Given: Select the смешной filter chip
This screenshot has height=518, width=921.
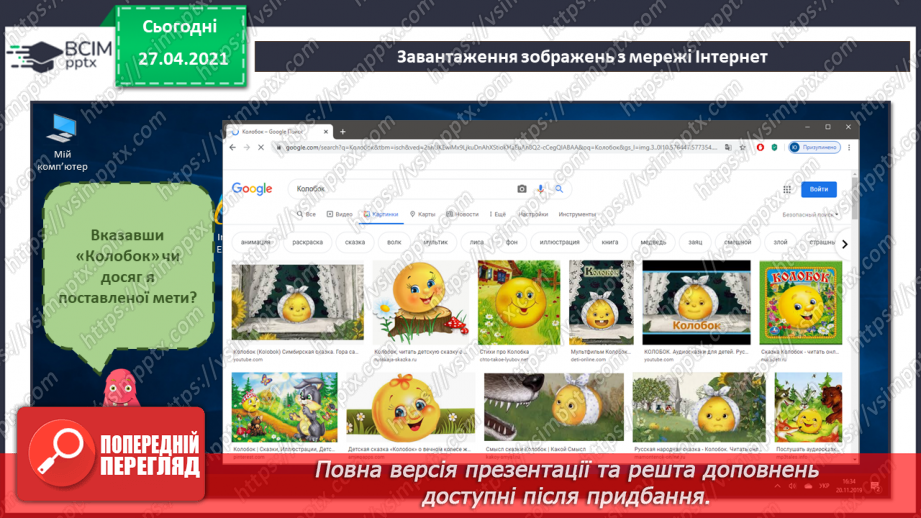Looking at the screenshot, I should click(x=737, y=243).
